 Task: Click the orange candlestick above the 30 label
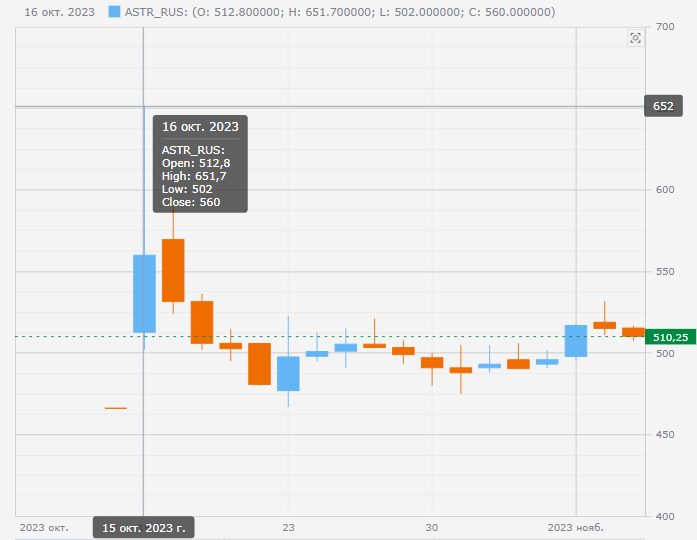432,362
